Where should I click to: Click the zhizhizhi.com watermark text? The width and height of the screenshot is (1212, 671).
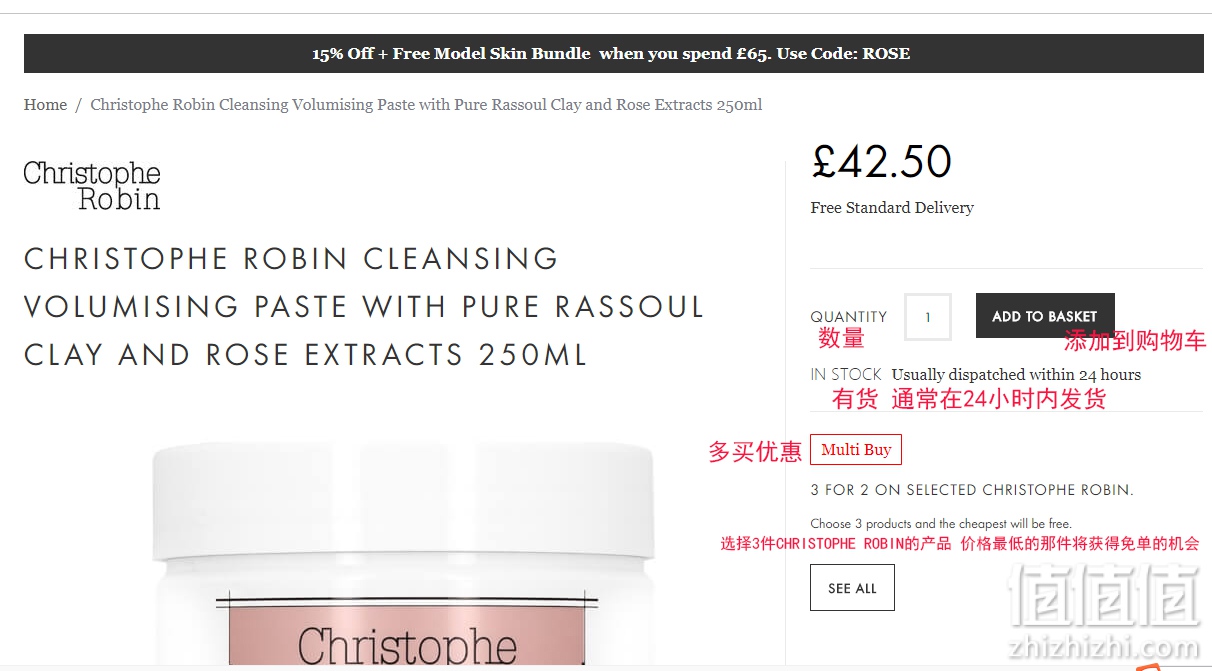[x=1105, y=647]
